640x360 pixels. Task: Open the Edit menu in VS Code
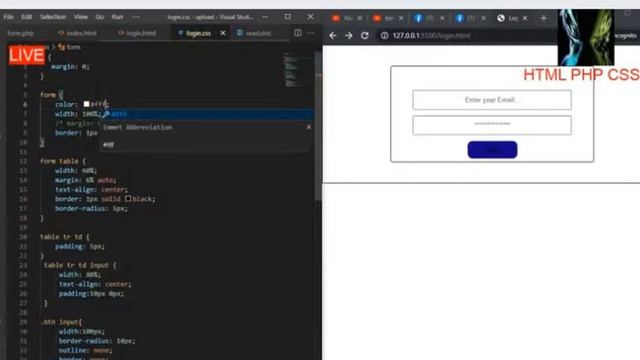click(x=27, y=17)
